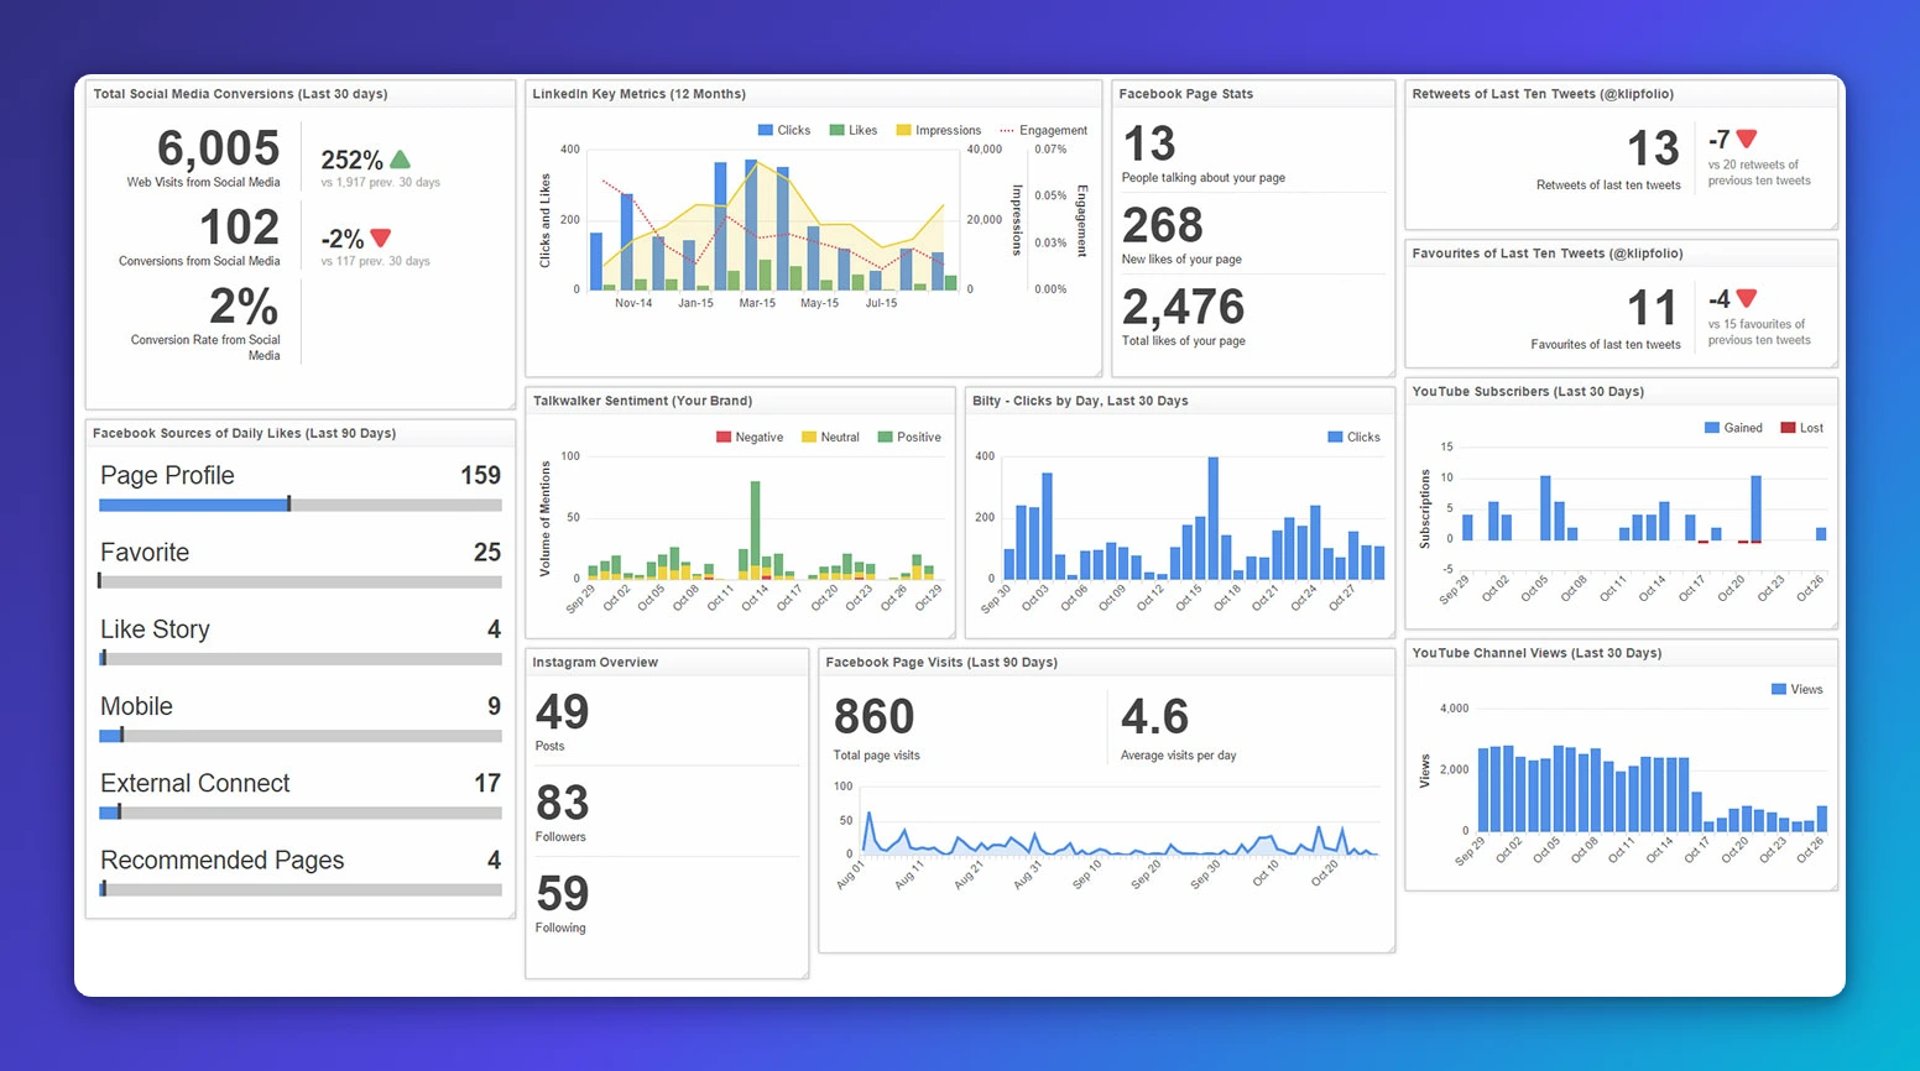
Task: Click red down arrow beside -2%
Action: [x=380, y=238]
